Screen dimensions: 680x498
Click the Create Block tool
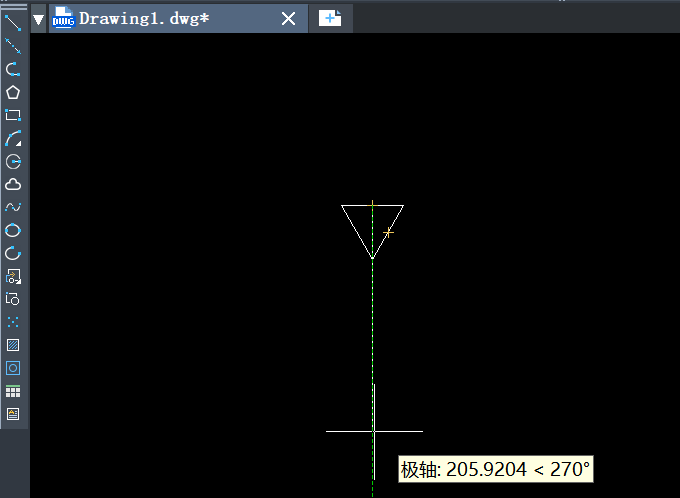click(x=13, y=299)
